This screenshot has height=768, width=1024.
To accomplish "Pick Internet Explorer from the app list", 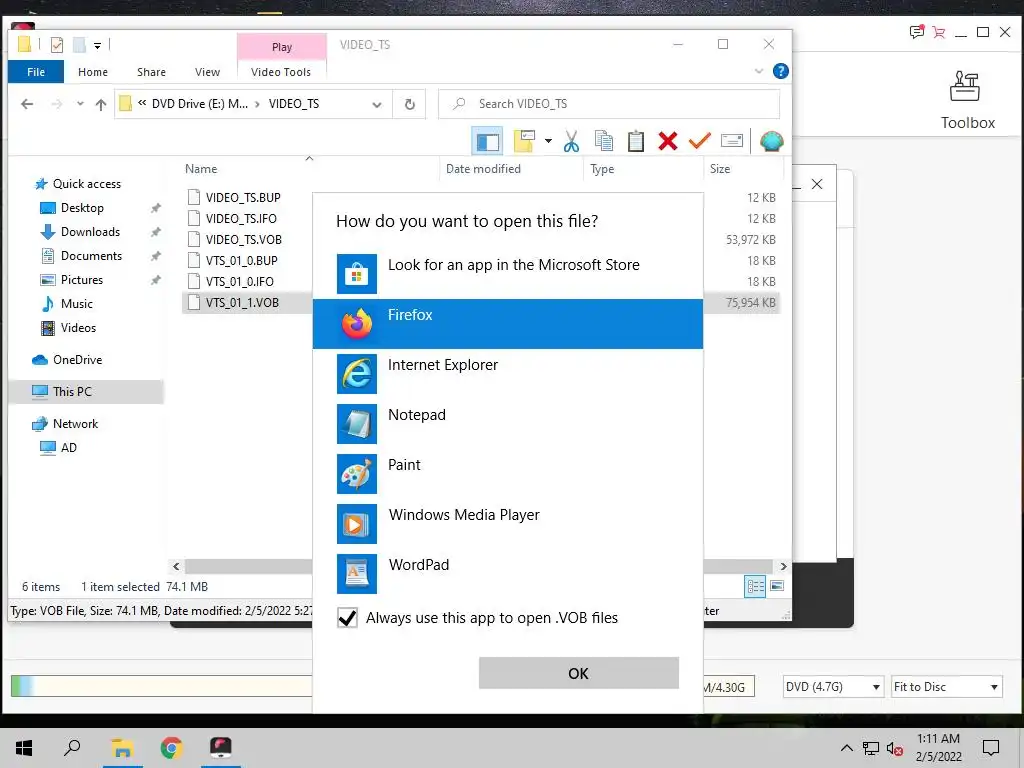I will [507, 374].
